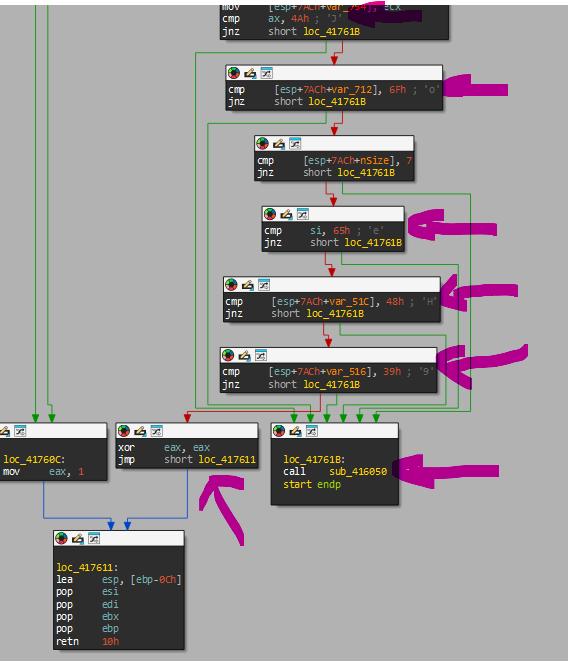
Task: Click the graph icon on the nSize compare block
Action: pos(295,144)
